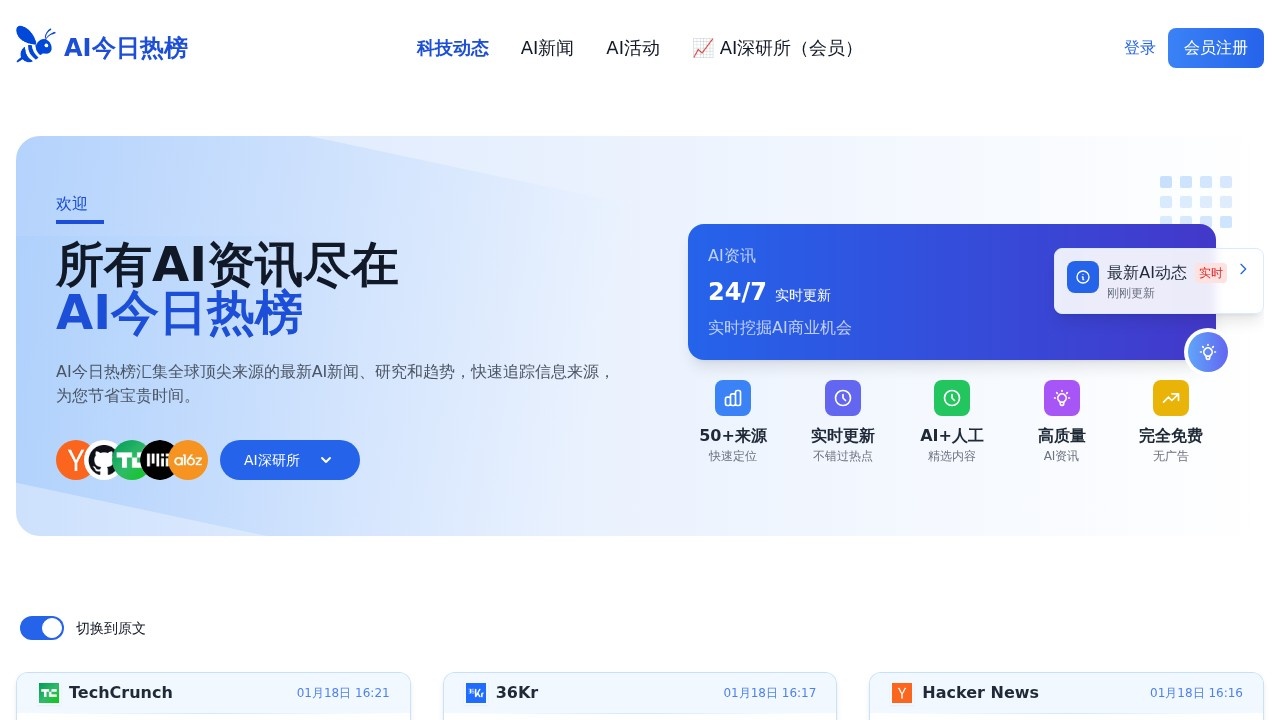Click the a16z source icon
This screenshot has height=720, width=1280.
tap(188, 460)
